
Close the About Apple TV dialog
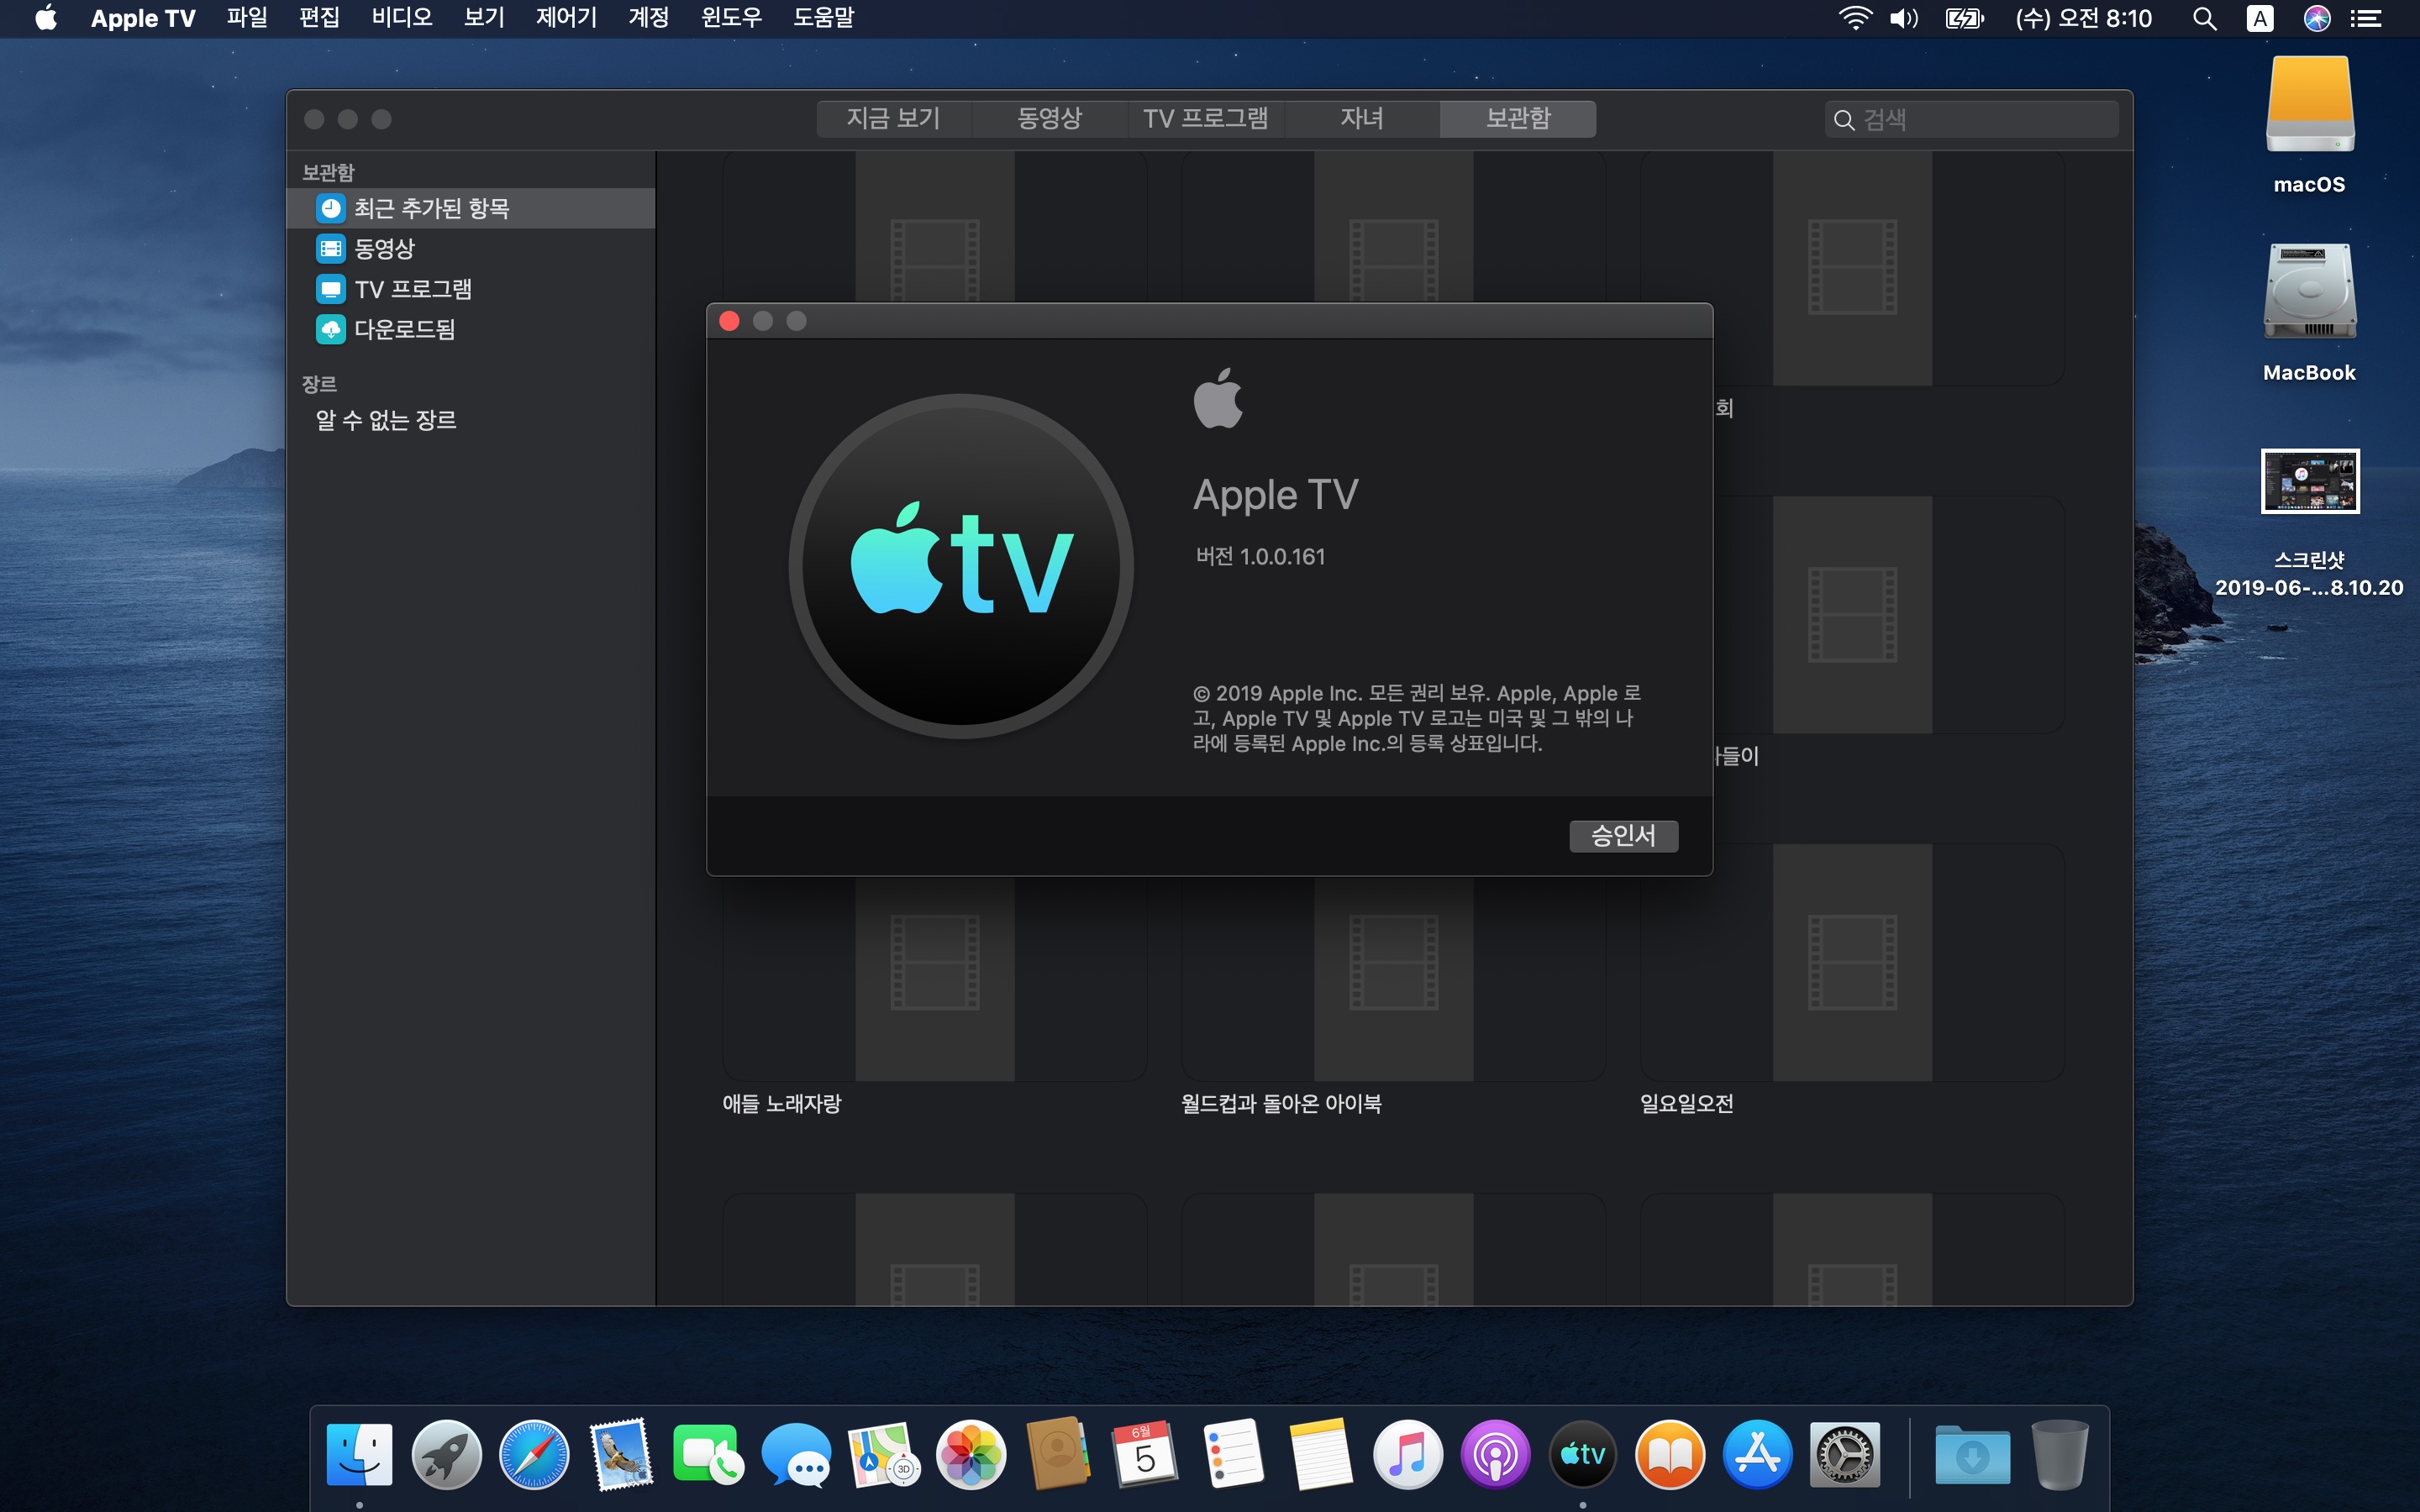pos(729,321)
